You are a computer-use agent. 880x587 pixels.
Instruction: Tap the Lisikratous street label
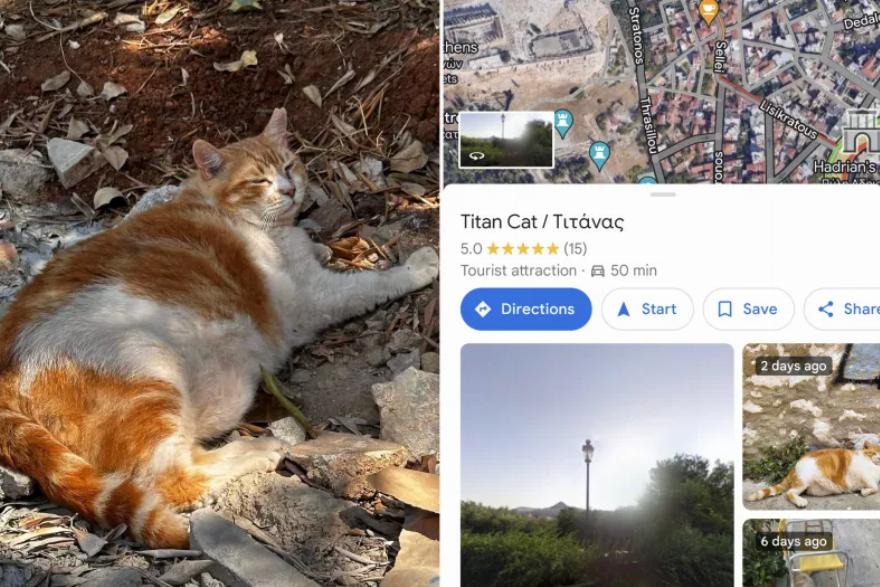click(789, 120)
